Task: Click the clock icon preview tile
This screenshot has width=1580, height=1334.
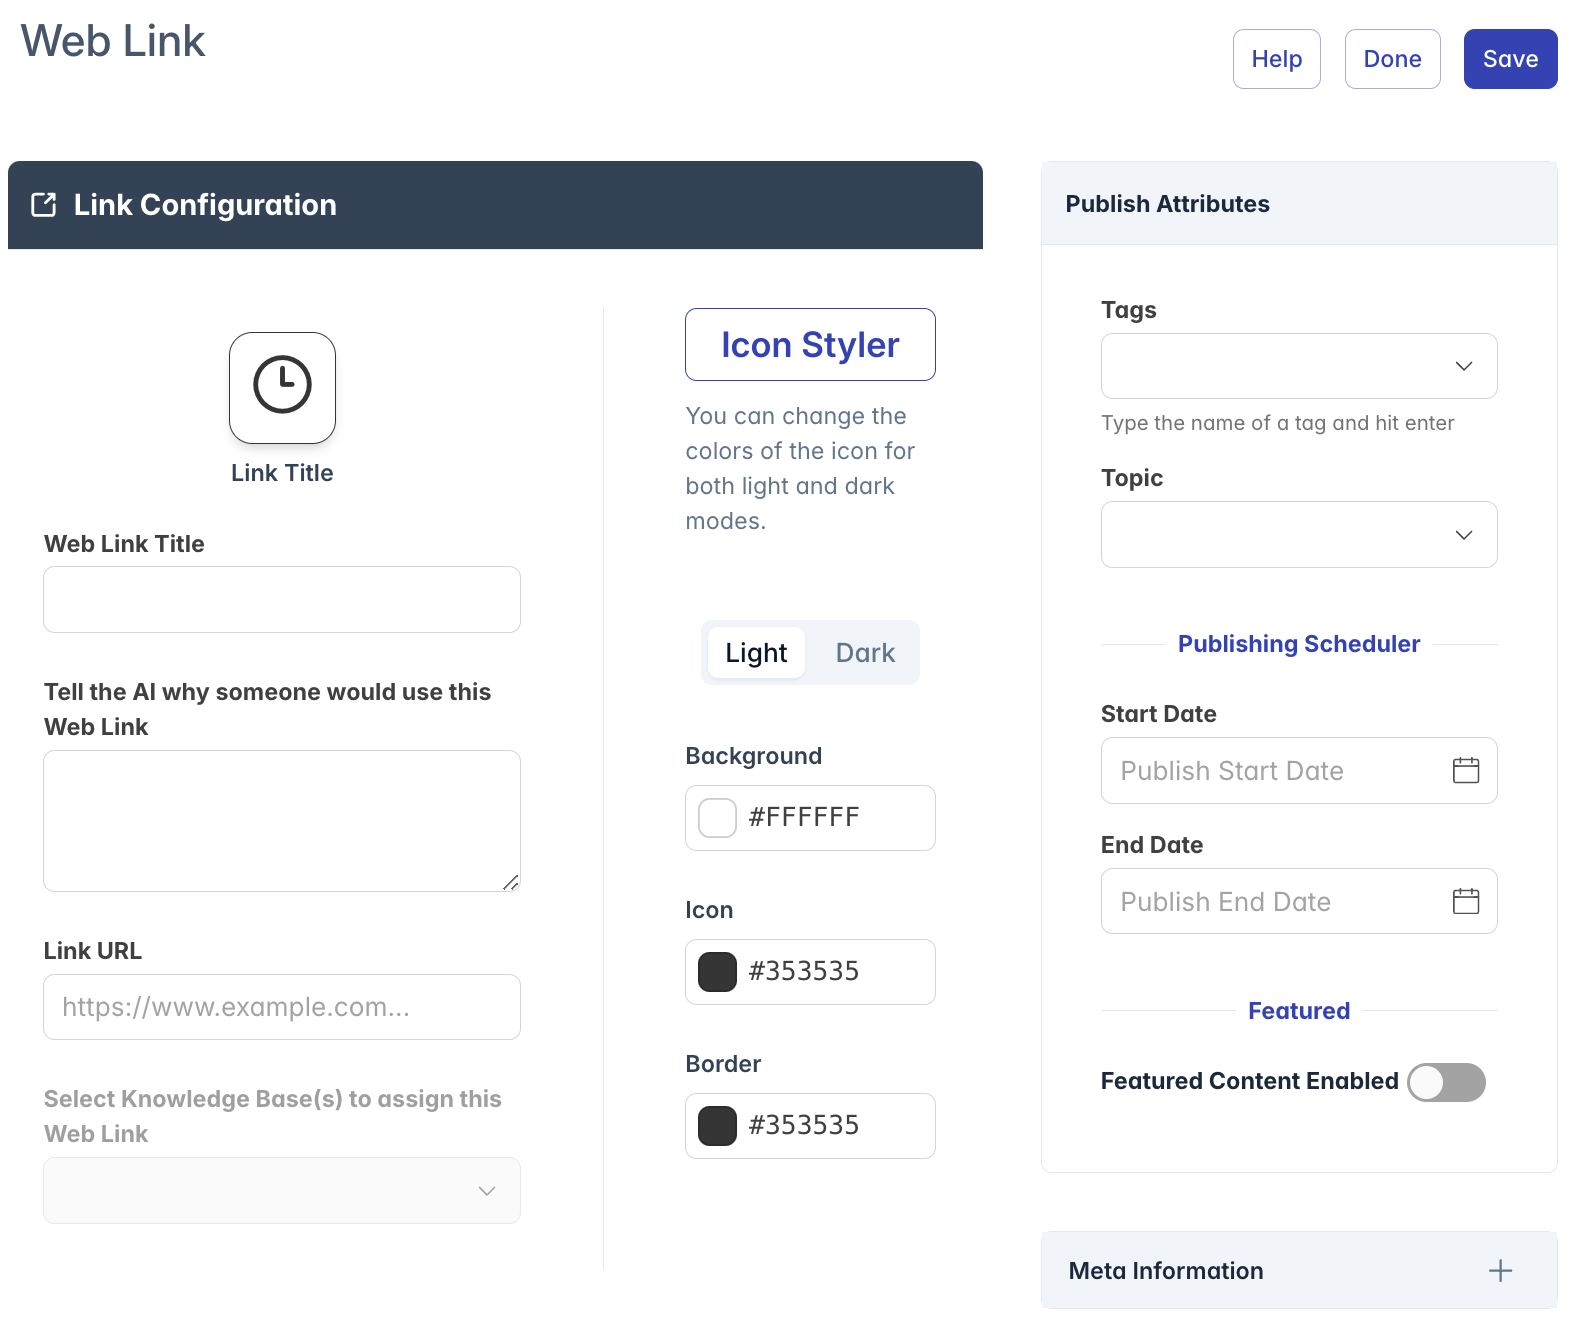Action: pyautogui.click(x=282, y=388)
